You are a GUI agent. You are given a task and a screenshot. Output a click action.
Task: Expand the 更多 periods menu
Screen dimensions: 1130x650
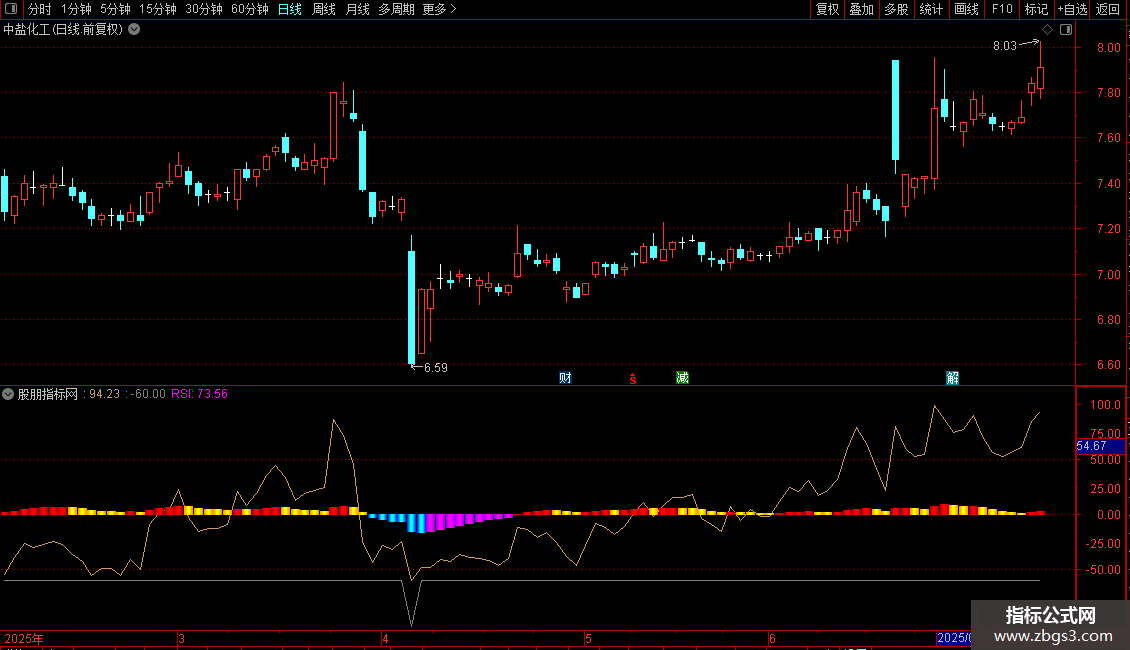440,9
